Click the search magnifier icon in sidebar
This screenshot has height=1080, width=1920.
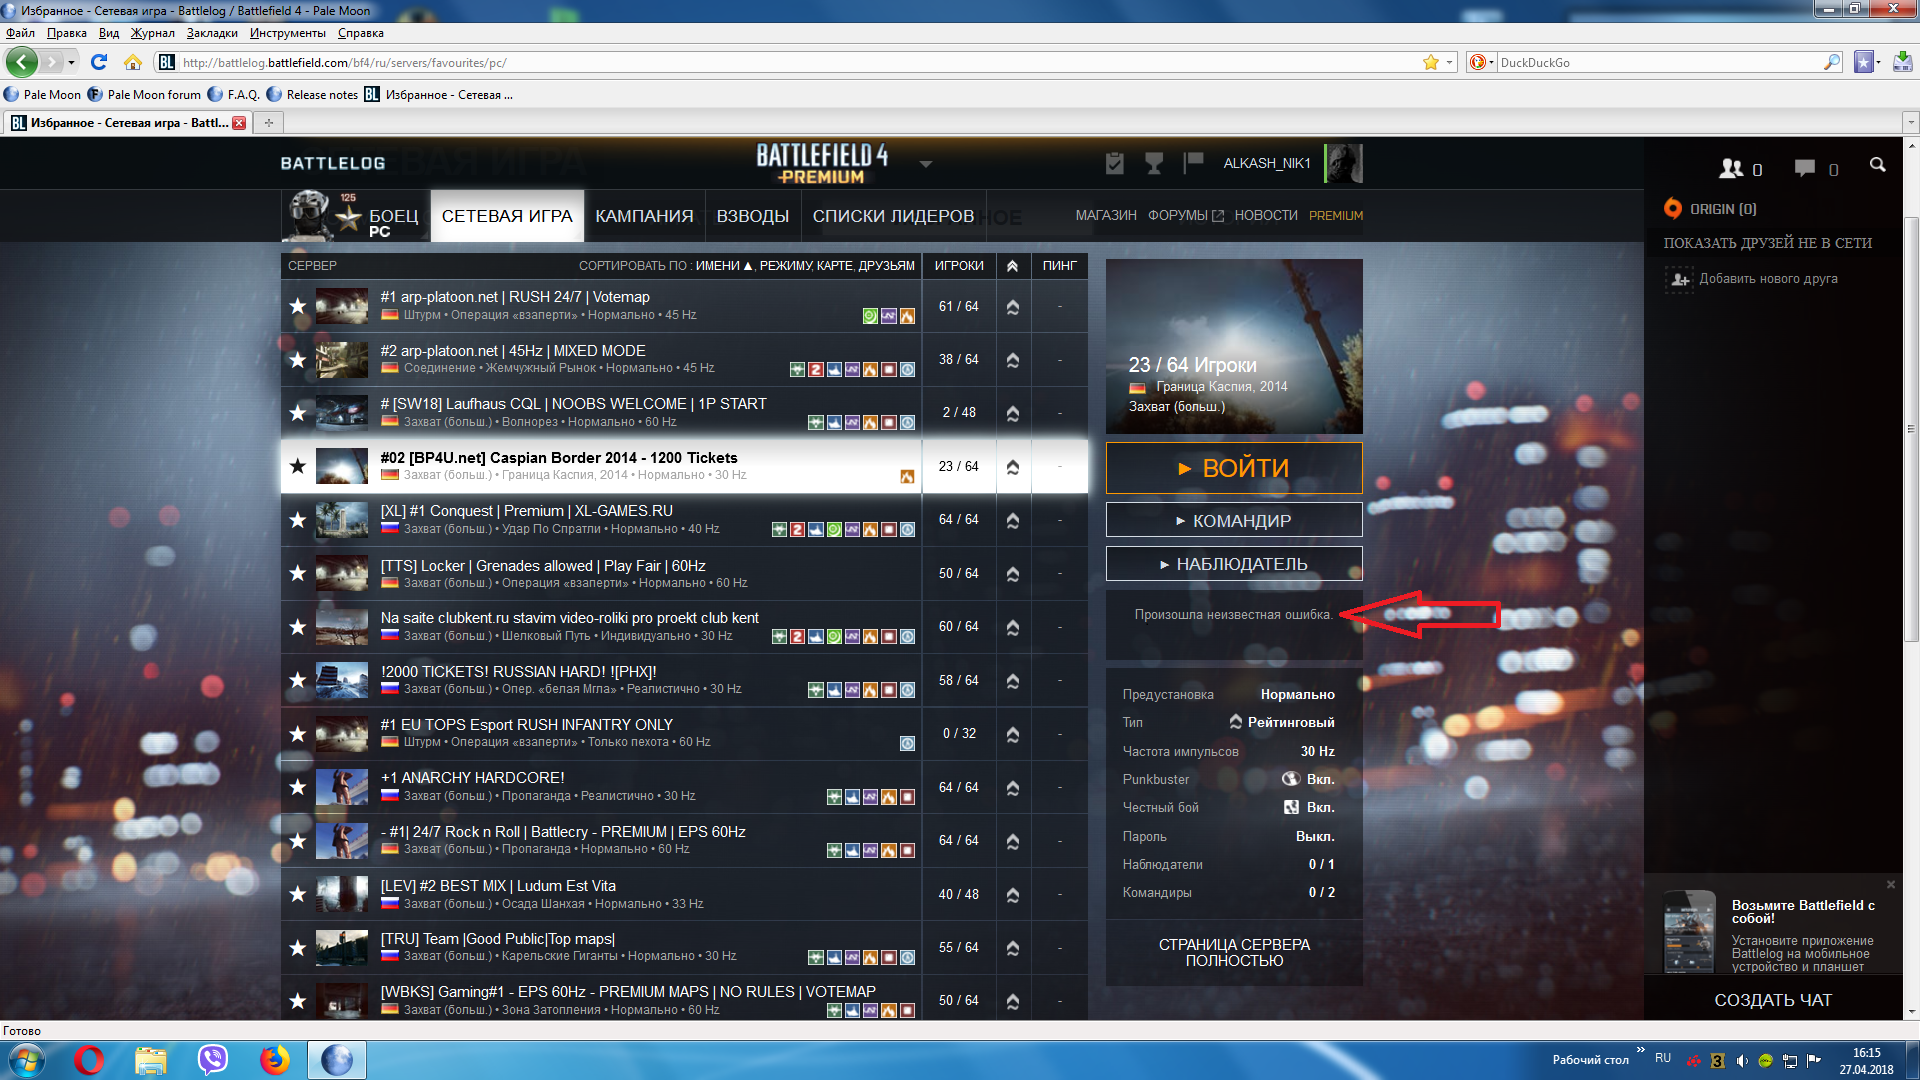[x=1877, y=166]
